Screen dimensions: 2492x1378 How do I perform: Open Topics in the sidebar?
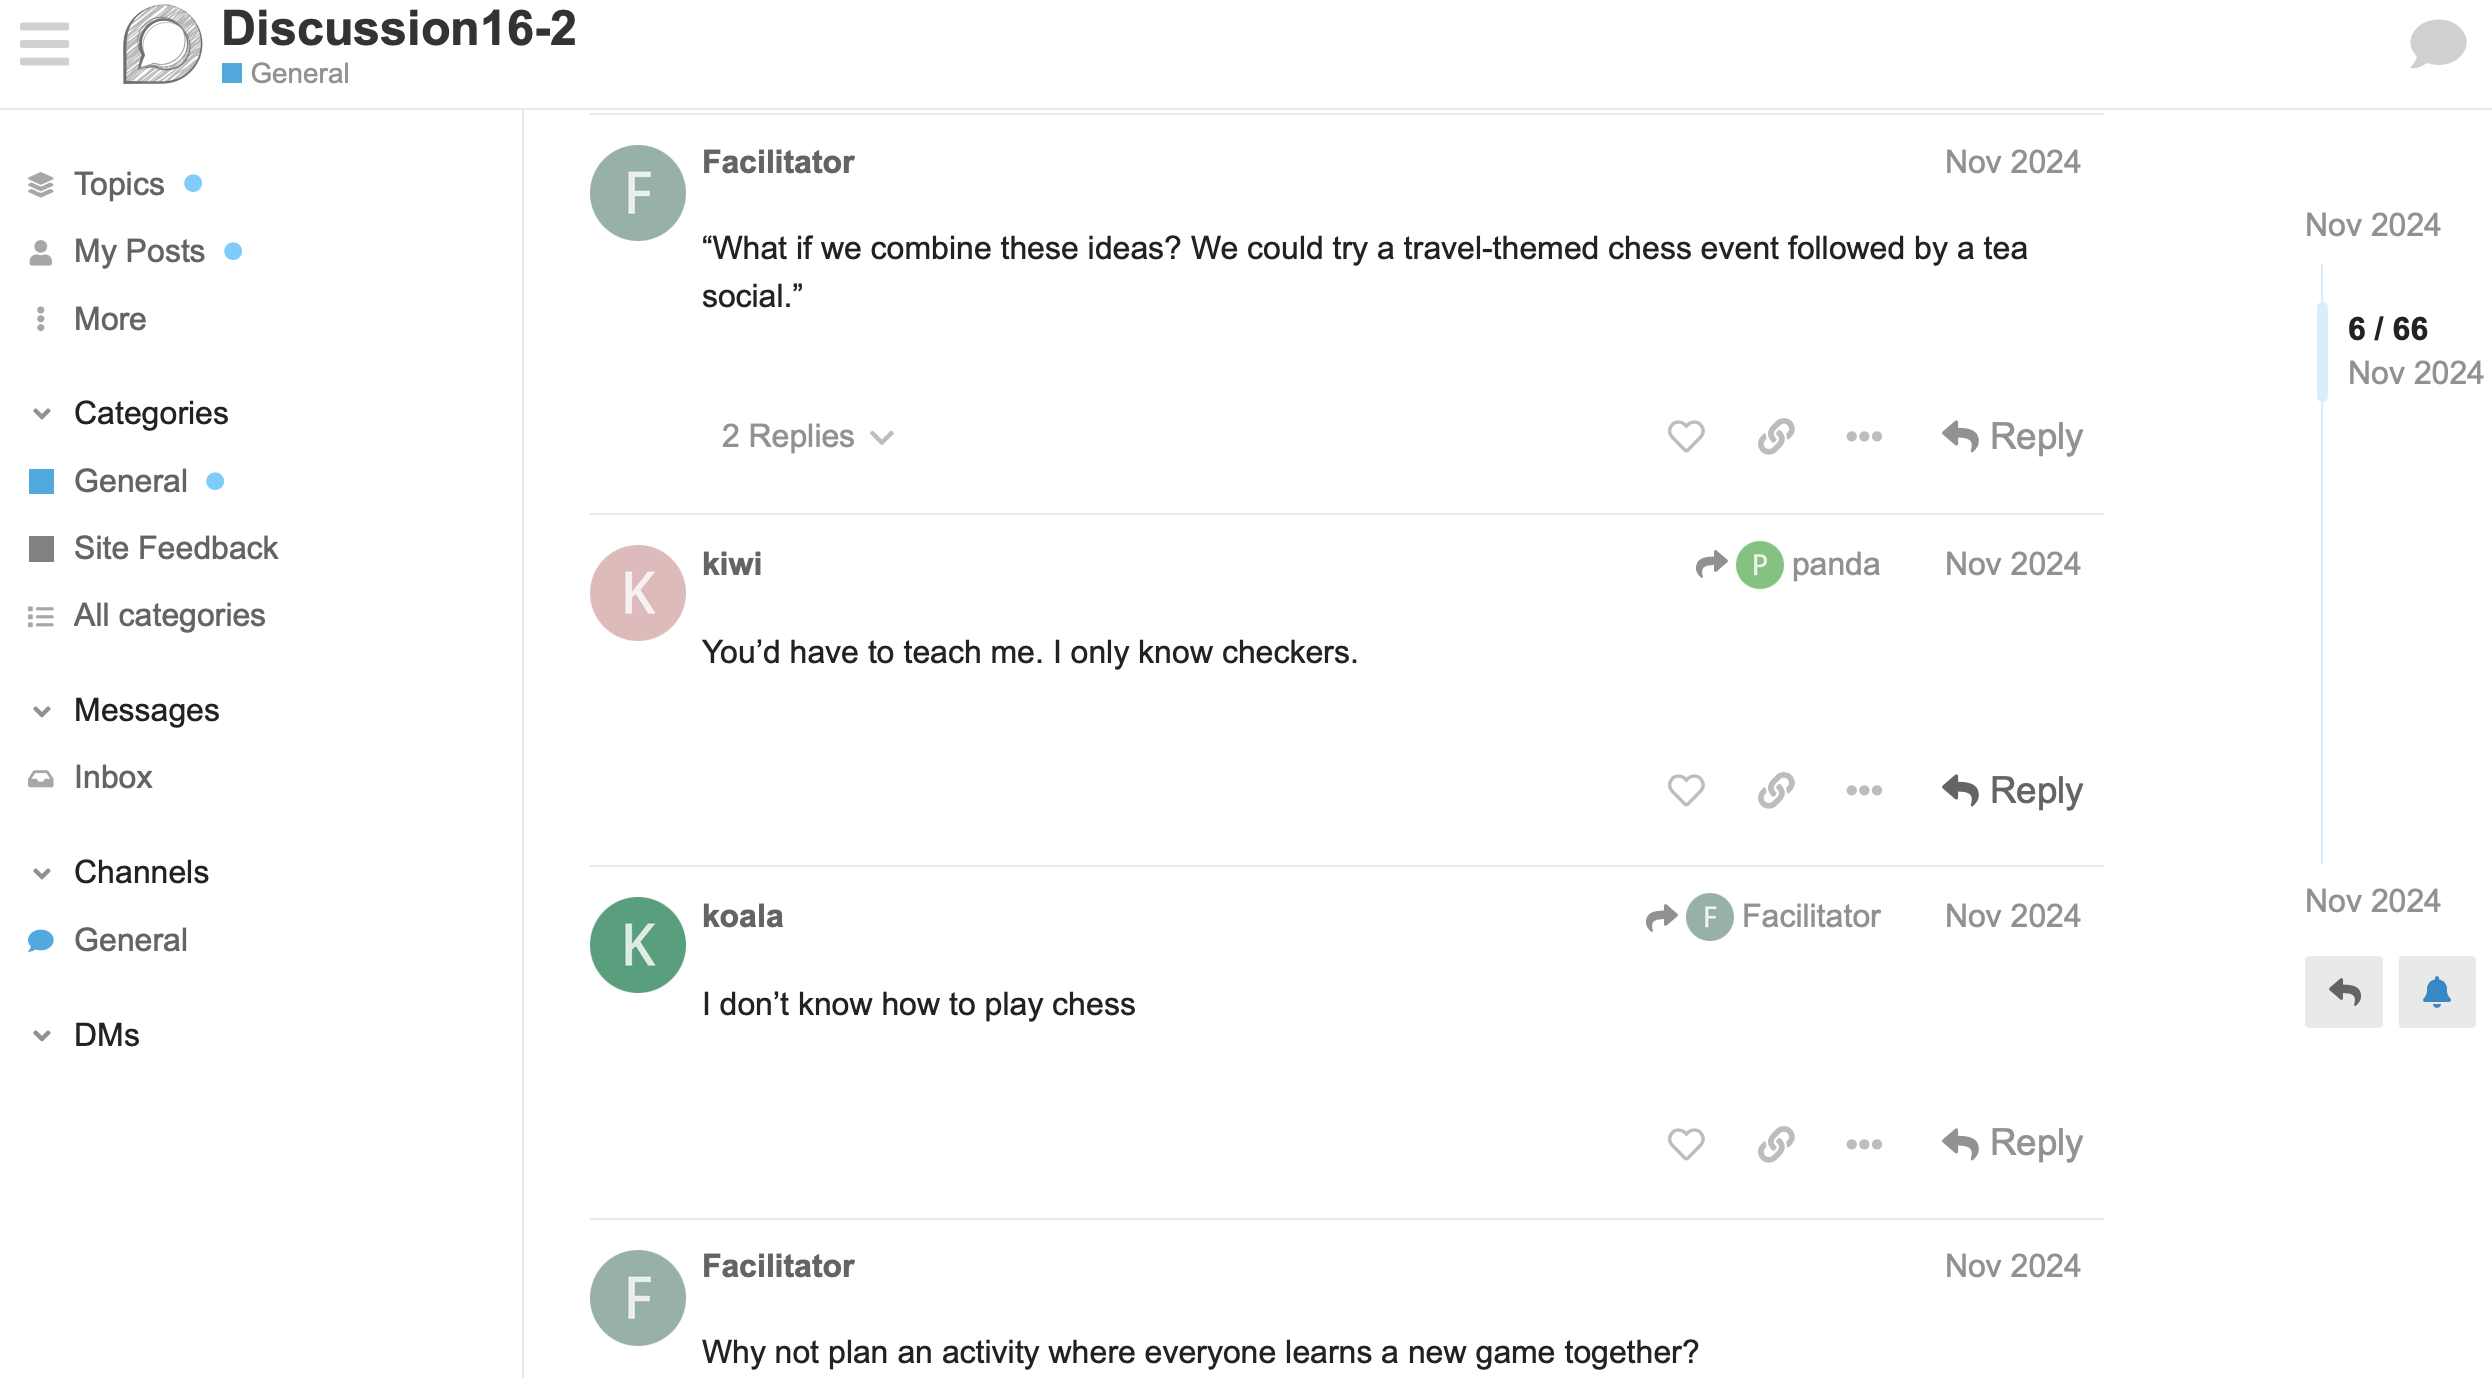point(118,184)
